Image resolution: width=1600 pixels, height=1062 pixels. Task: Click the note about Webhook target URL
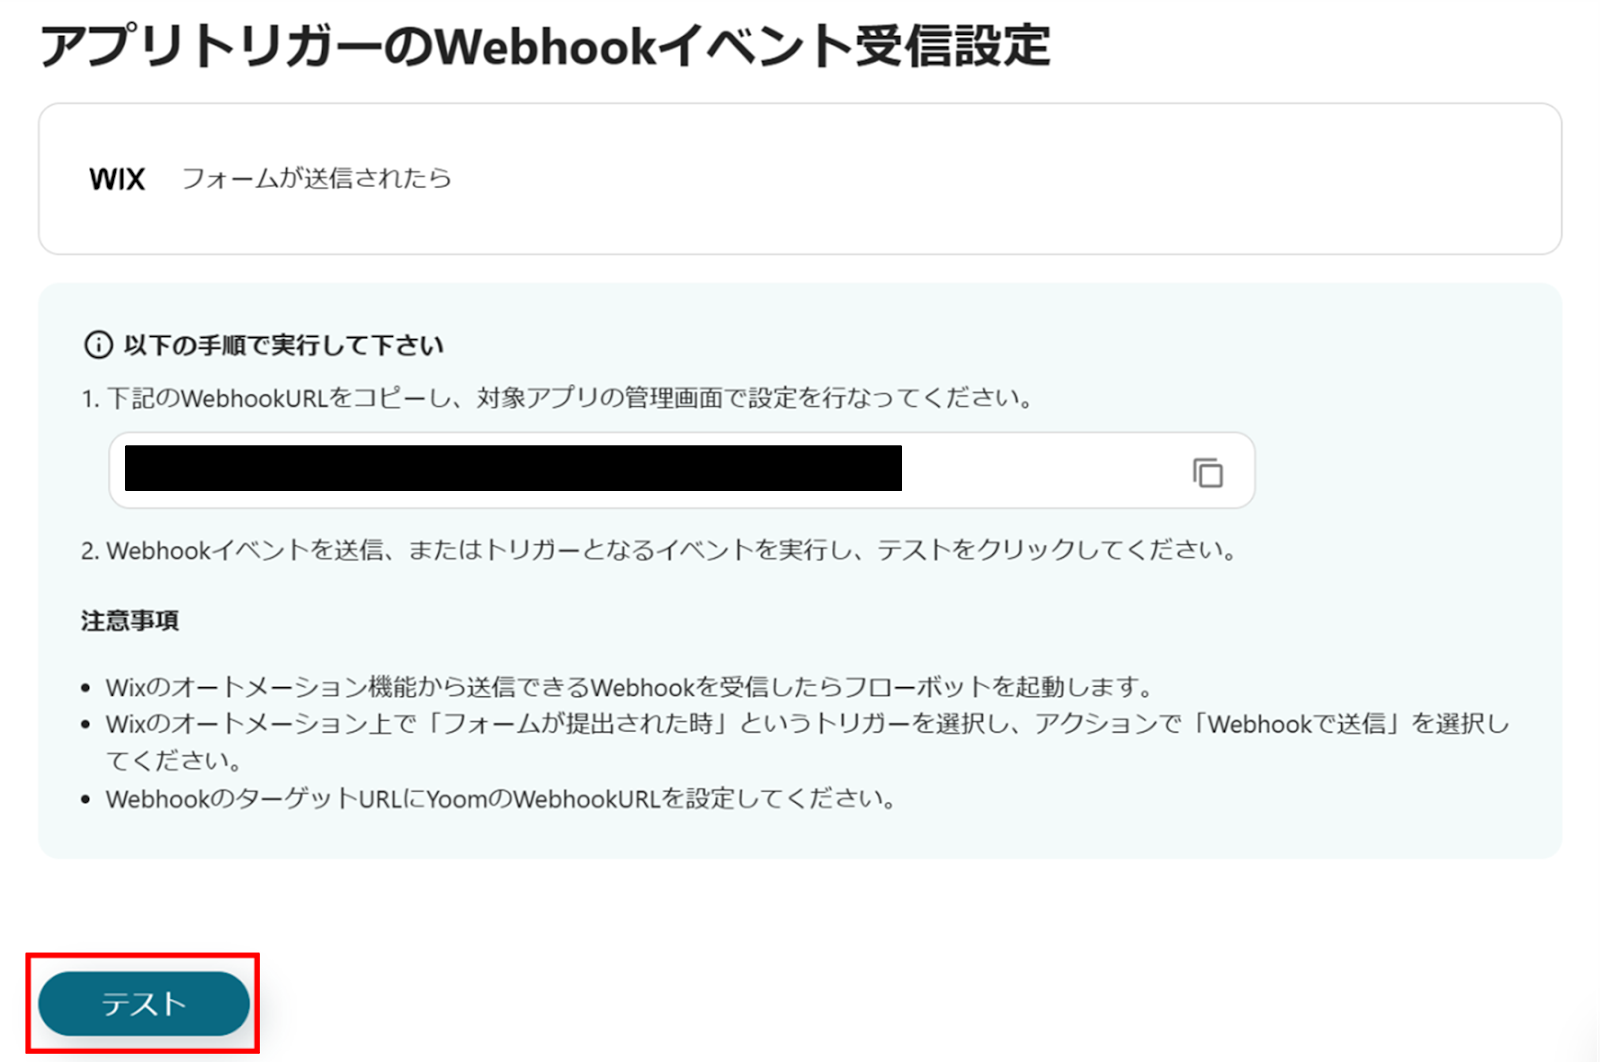pyautogui.click(x=500, y=799)
